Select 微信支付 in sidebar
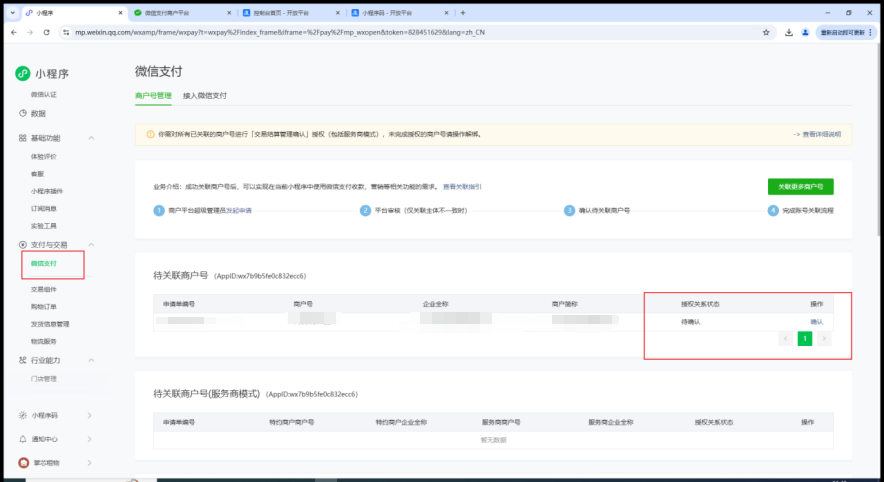Viewport: 884px width, 482px height. click(44, 263)
